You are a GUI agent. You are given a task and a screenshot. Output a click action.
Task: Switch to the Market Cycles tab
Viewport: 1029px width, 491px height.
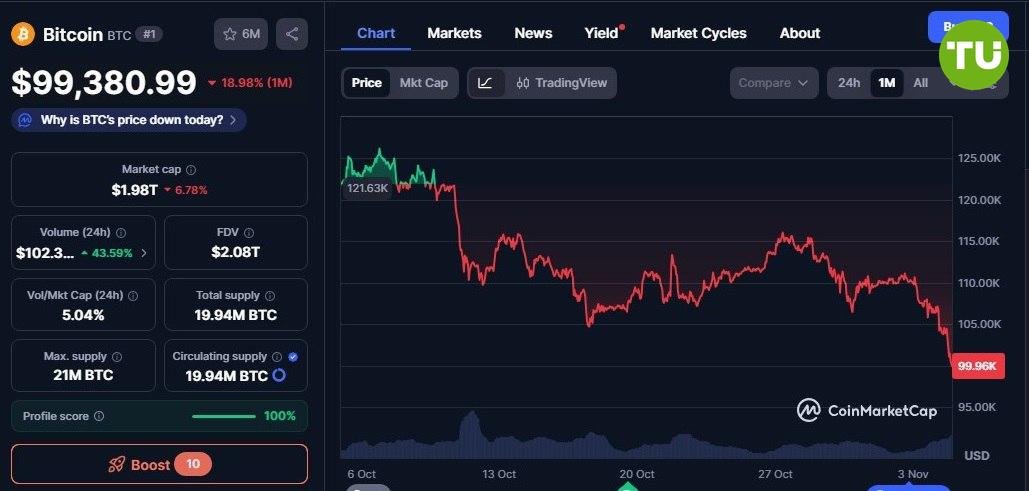coord(698,33)
